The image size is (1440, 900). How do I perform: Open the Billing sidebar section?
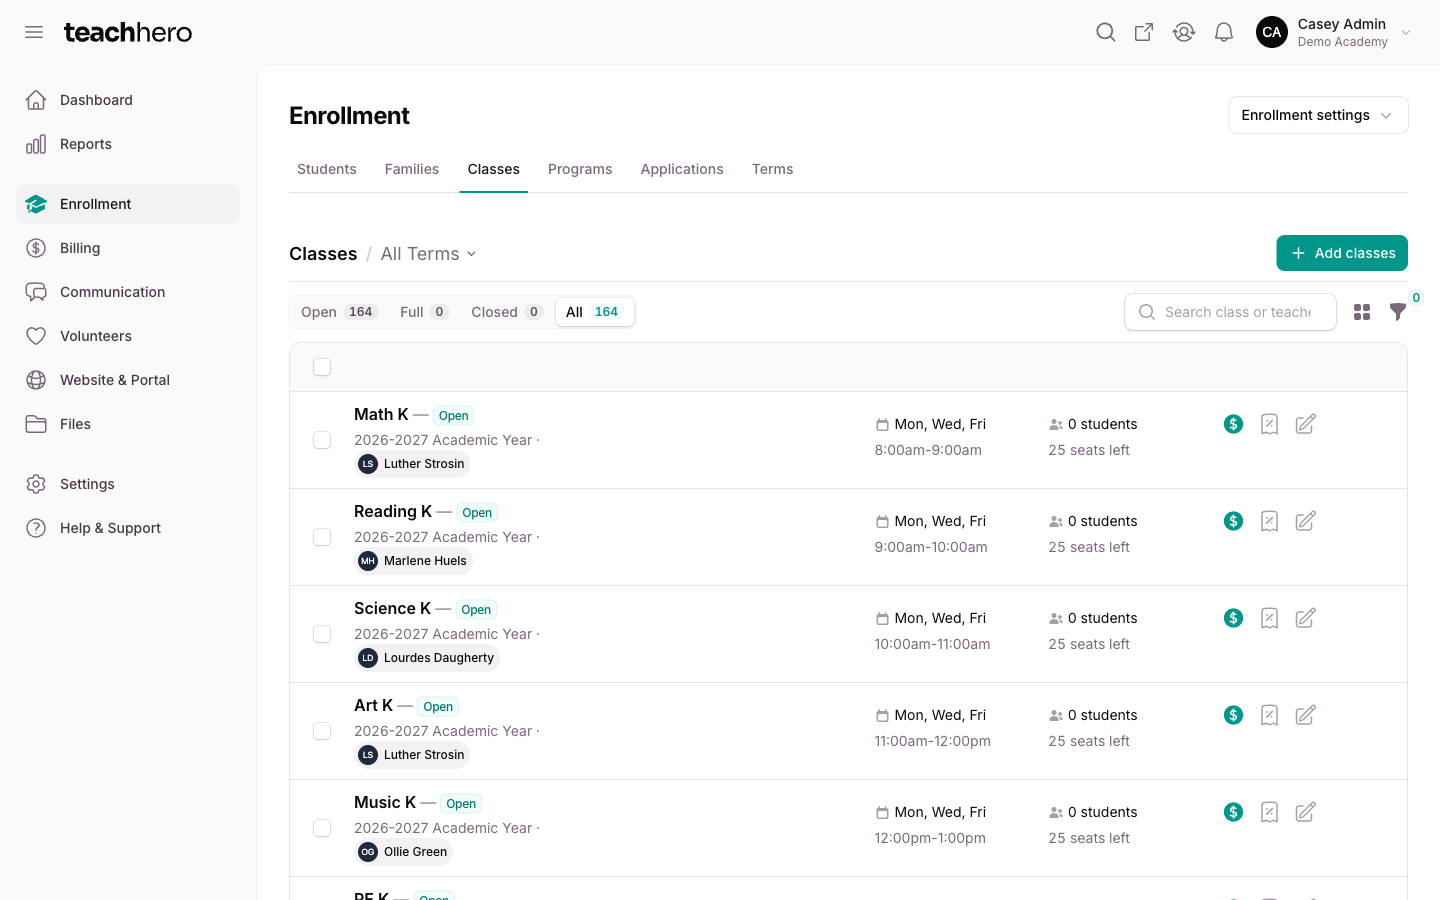[x=128, y=248]
